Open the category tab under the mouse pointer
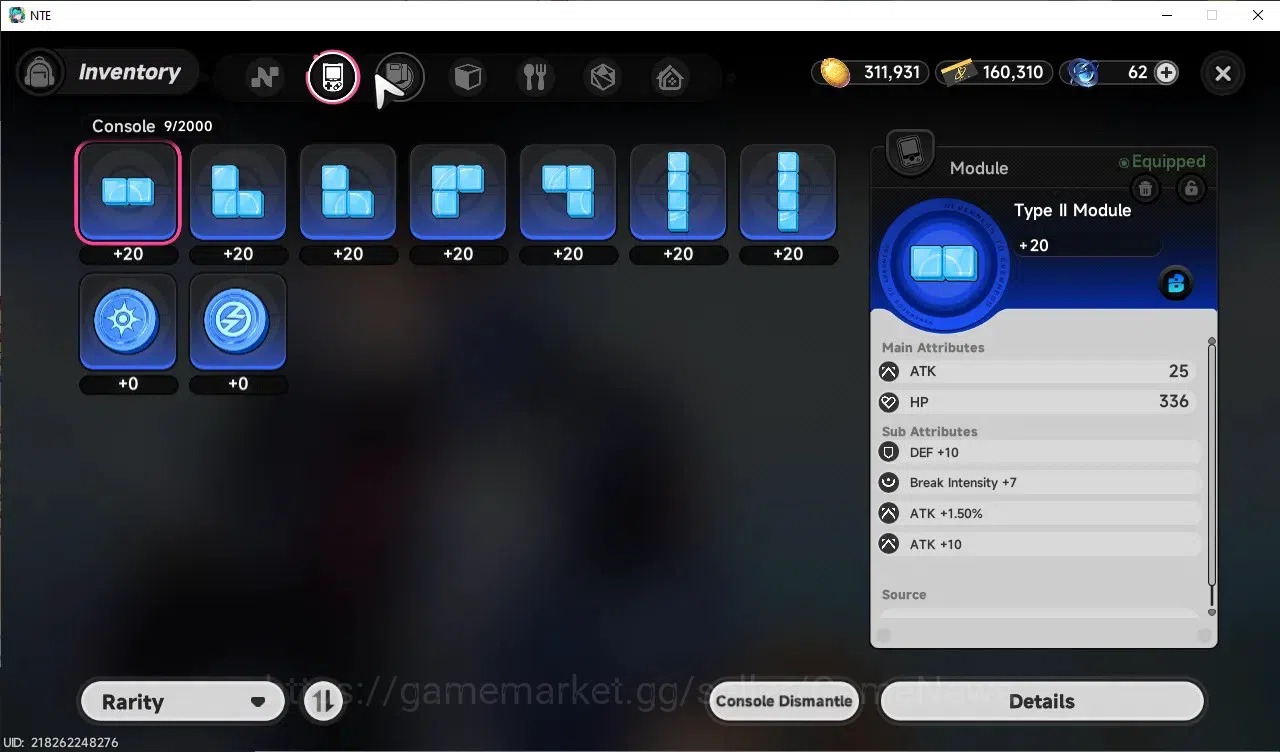Image resolution: width=1280 pixels, height=752 pixels. click(x=400, y=77)
